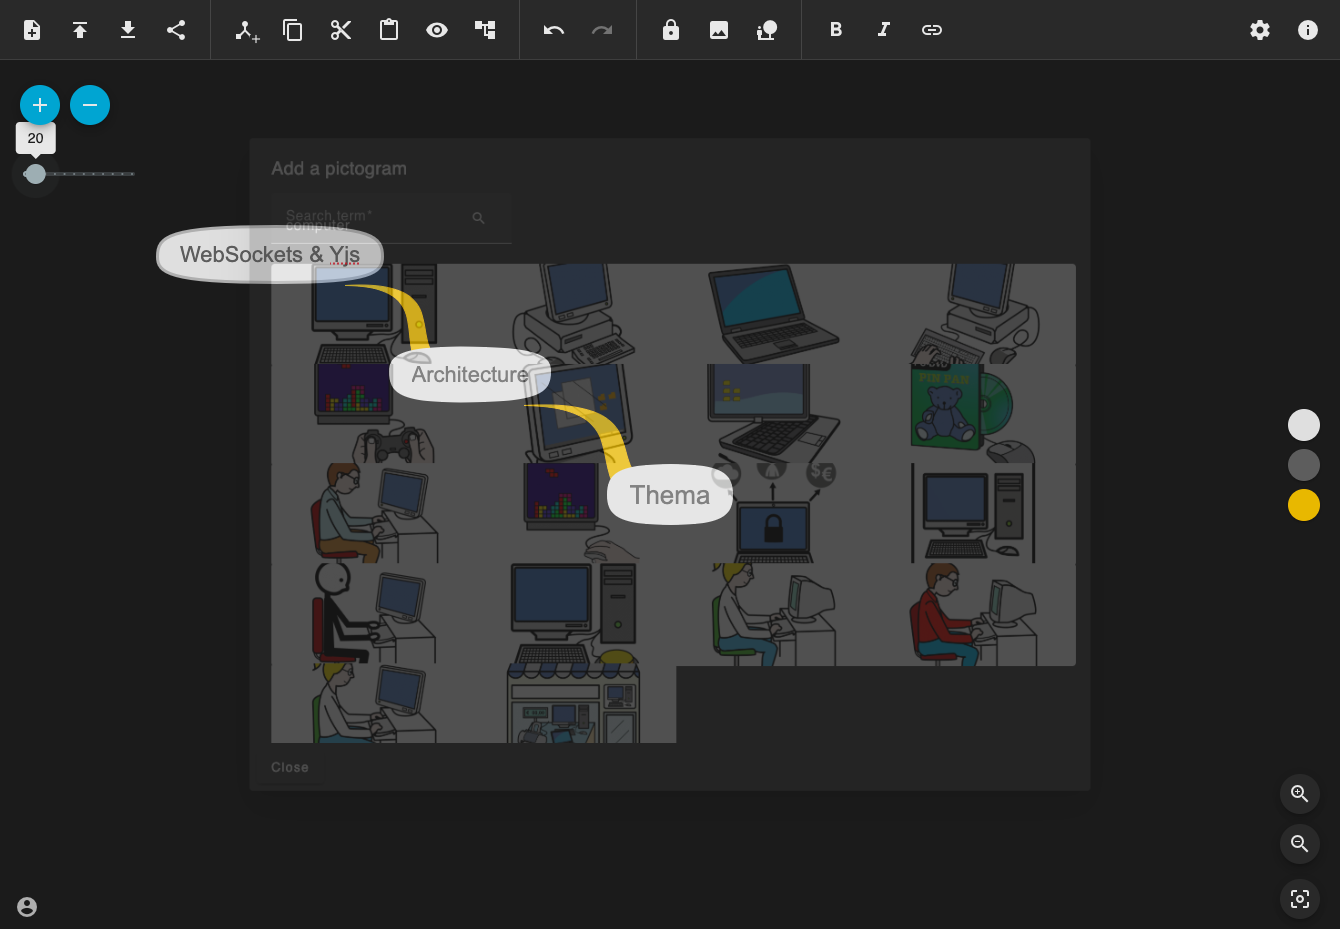
Task: Redo the last undone action
Action: point(602,30)
